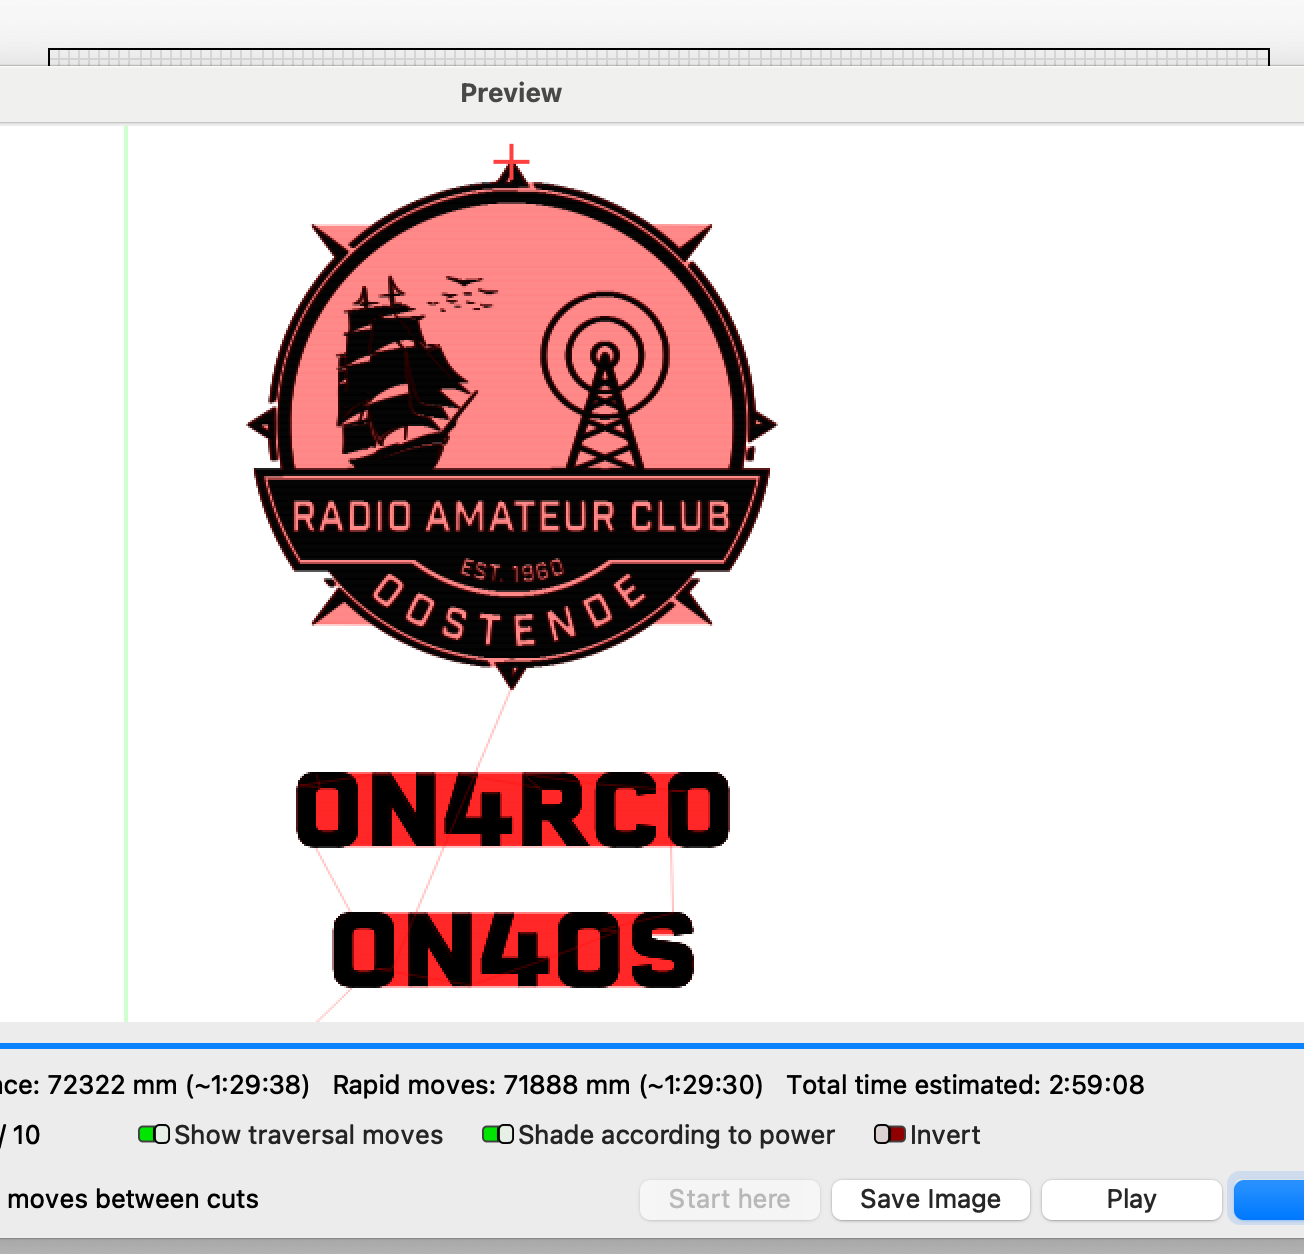
Task: Toggle Show traversal moves switch
Action: click(154, 1135)
